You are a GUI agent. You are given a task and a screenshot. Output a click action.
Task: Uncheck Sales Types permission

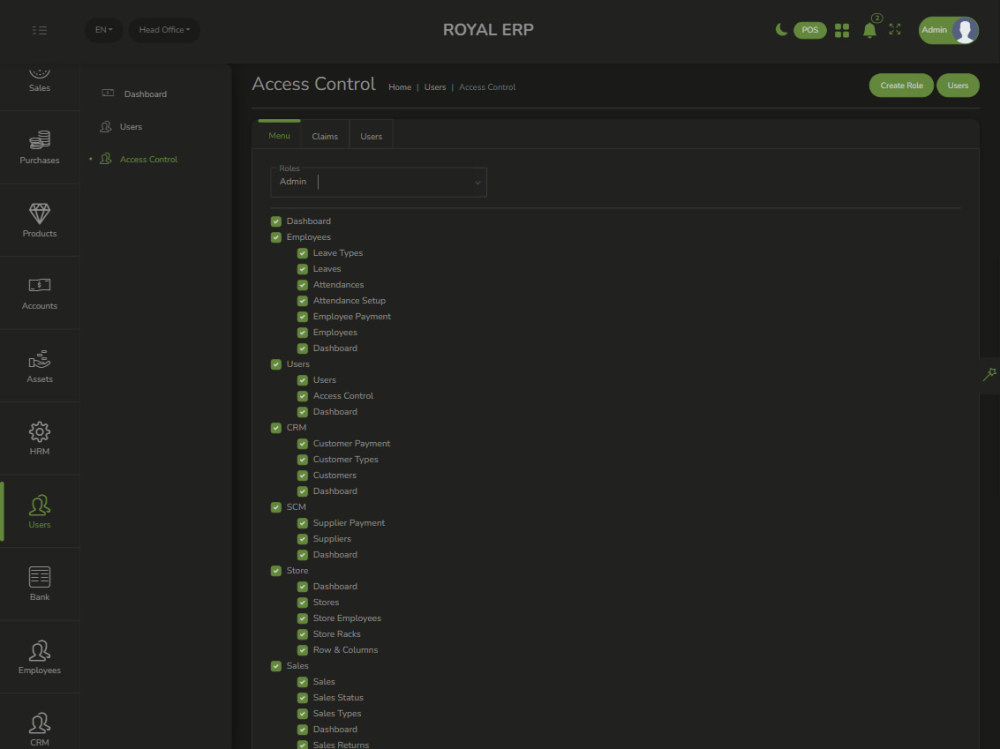pos(303,714)
